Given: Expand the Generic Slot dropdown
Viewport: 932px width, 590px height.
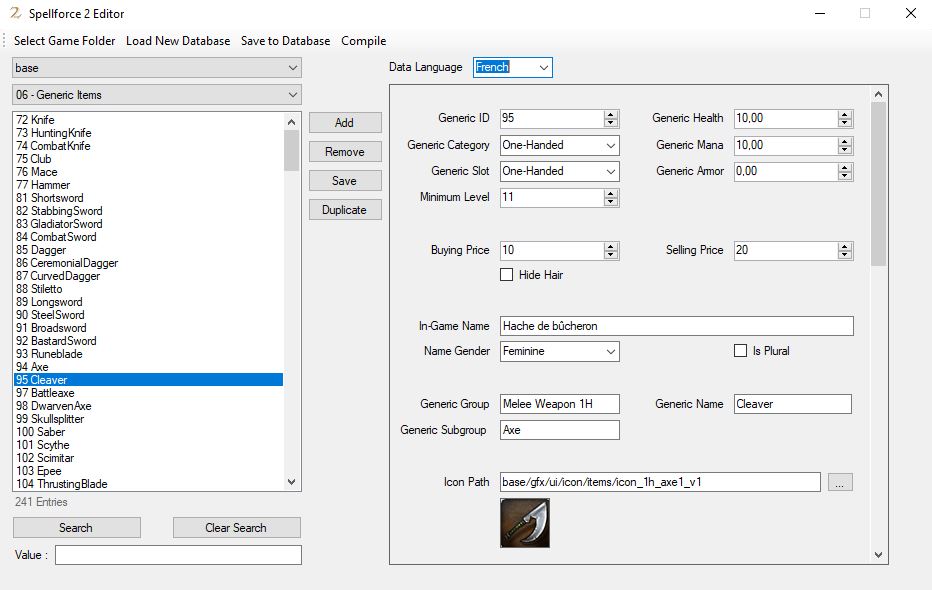Looking at the screenshot, I should [x=559, y=171].
